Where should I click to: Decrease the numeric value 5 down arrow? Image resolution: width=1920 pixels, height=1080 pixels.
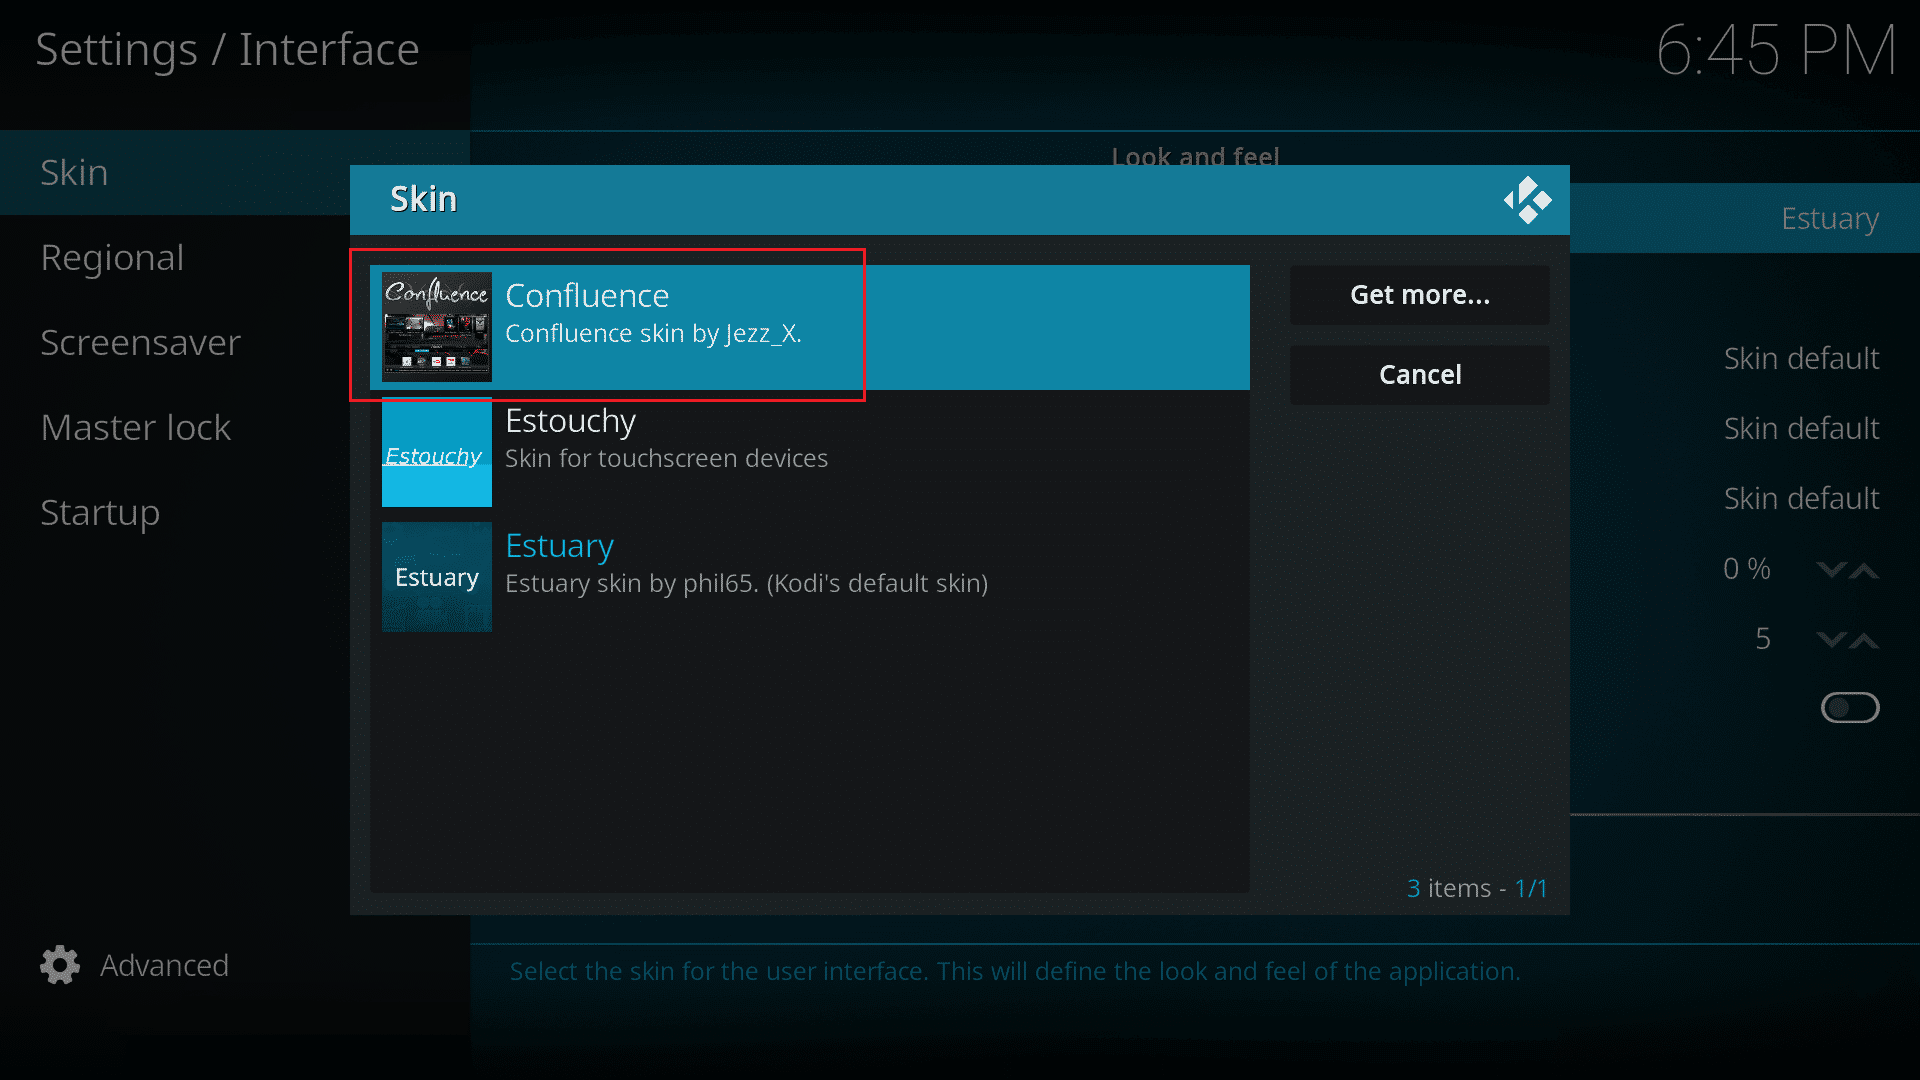tap(1832, 640)
